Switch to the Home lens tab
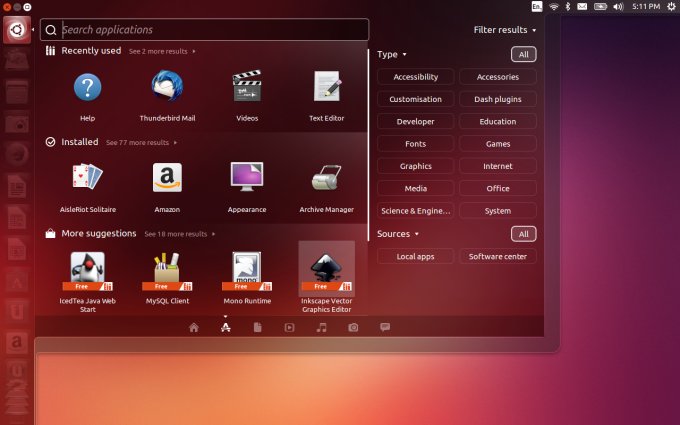 193,327
